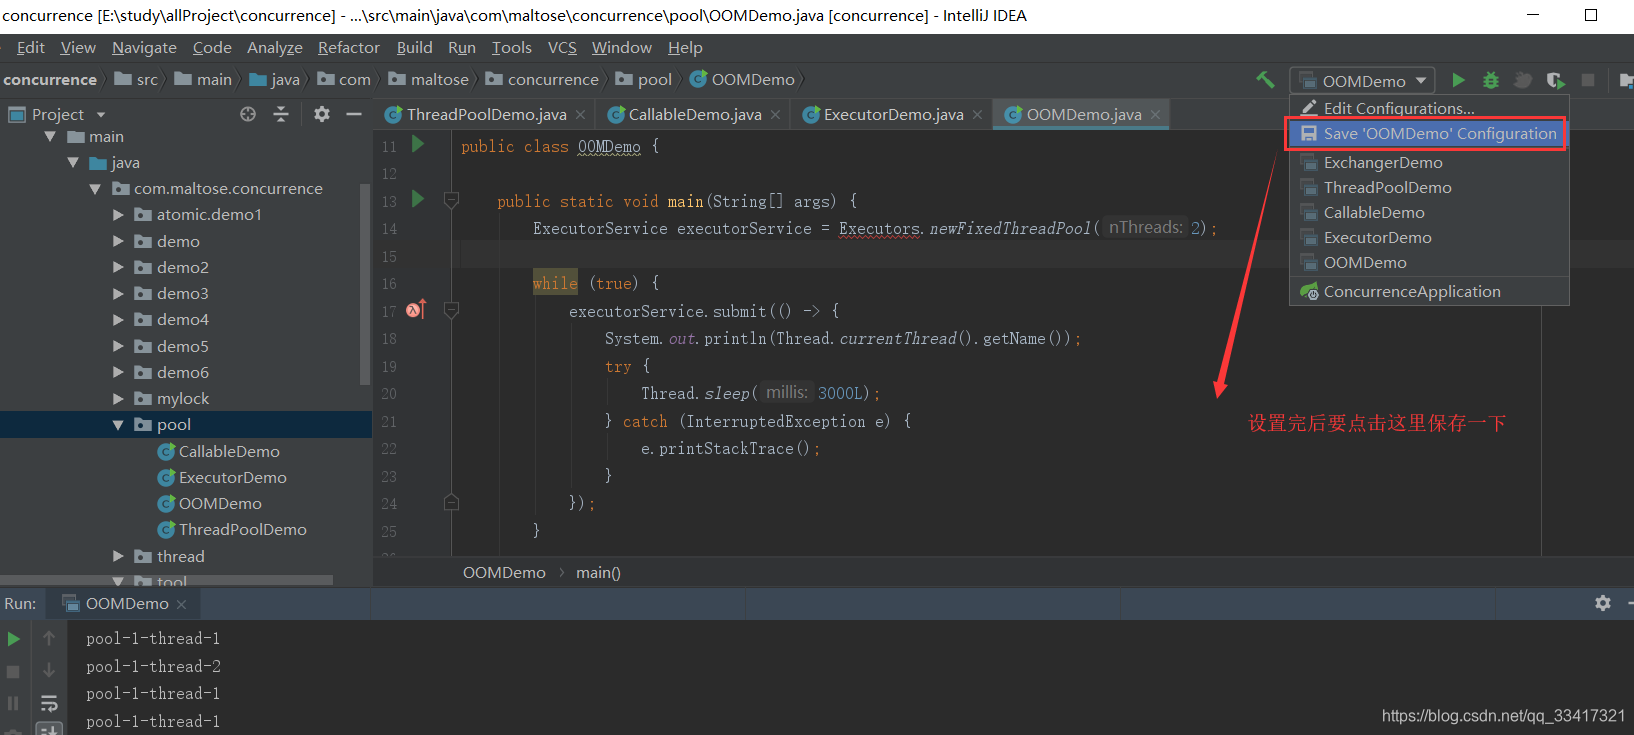Toggle fold end marker at line 24
Viewport: 1634px width, 735px height.
[451, 502]
